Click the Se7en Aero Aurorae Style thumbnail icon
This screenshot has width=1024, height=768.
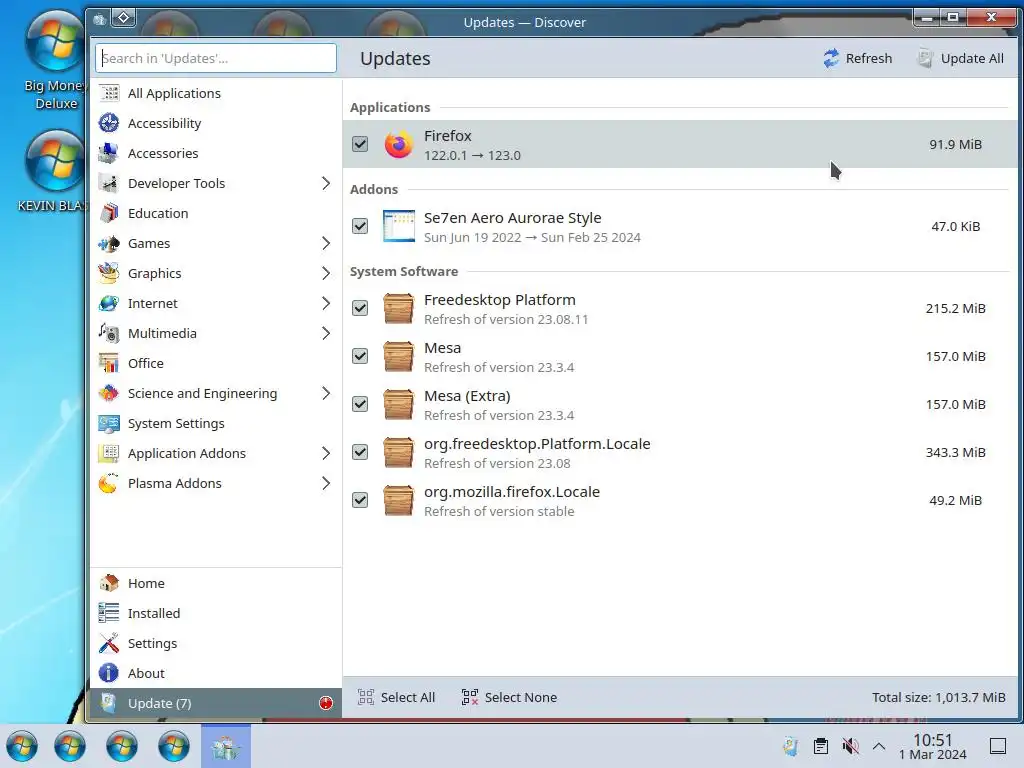[x=398, y=226]
